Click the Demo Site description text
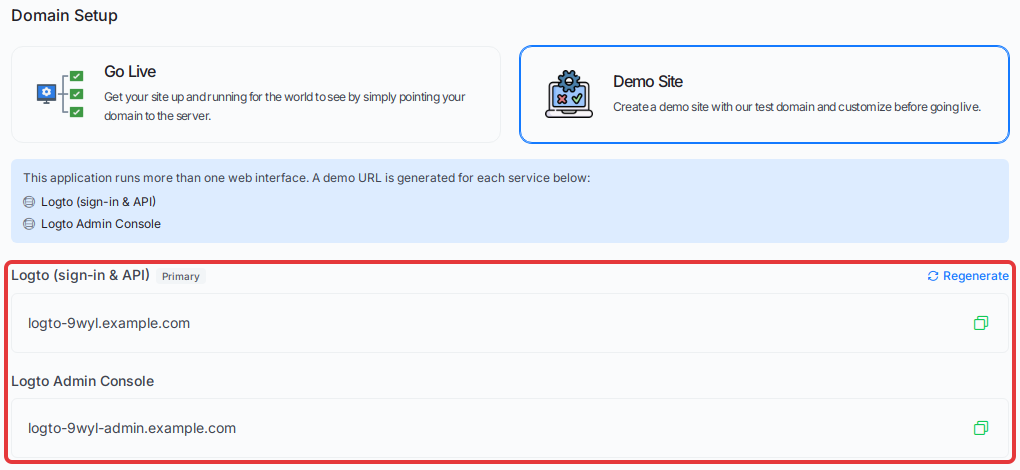The height and width of the screenshot is (470, 1020). [x=797, y=107]
